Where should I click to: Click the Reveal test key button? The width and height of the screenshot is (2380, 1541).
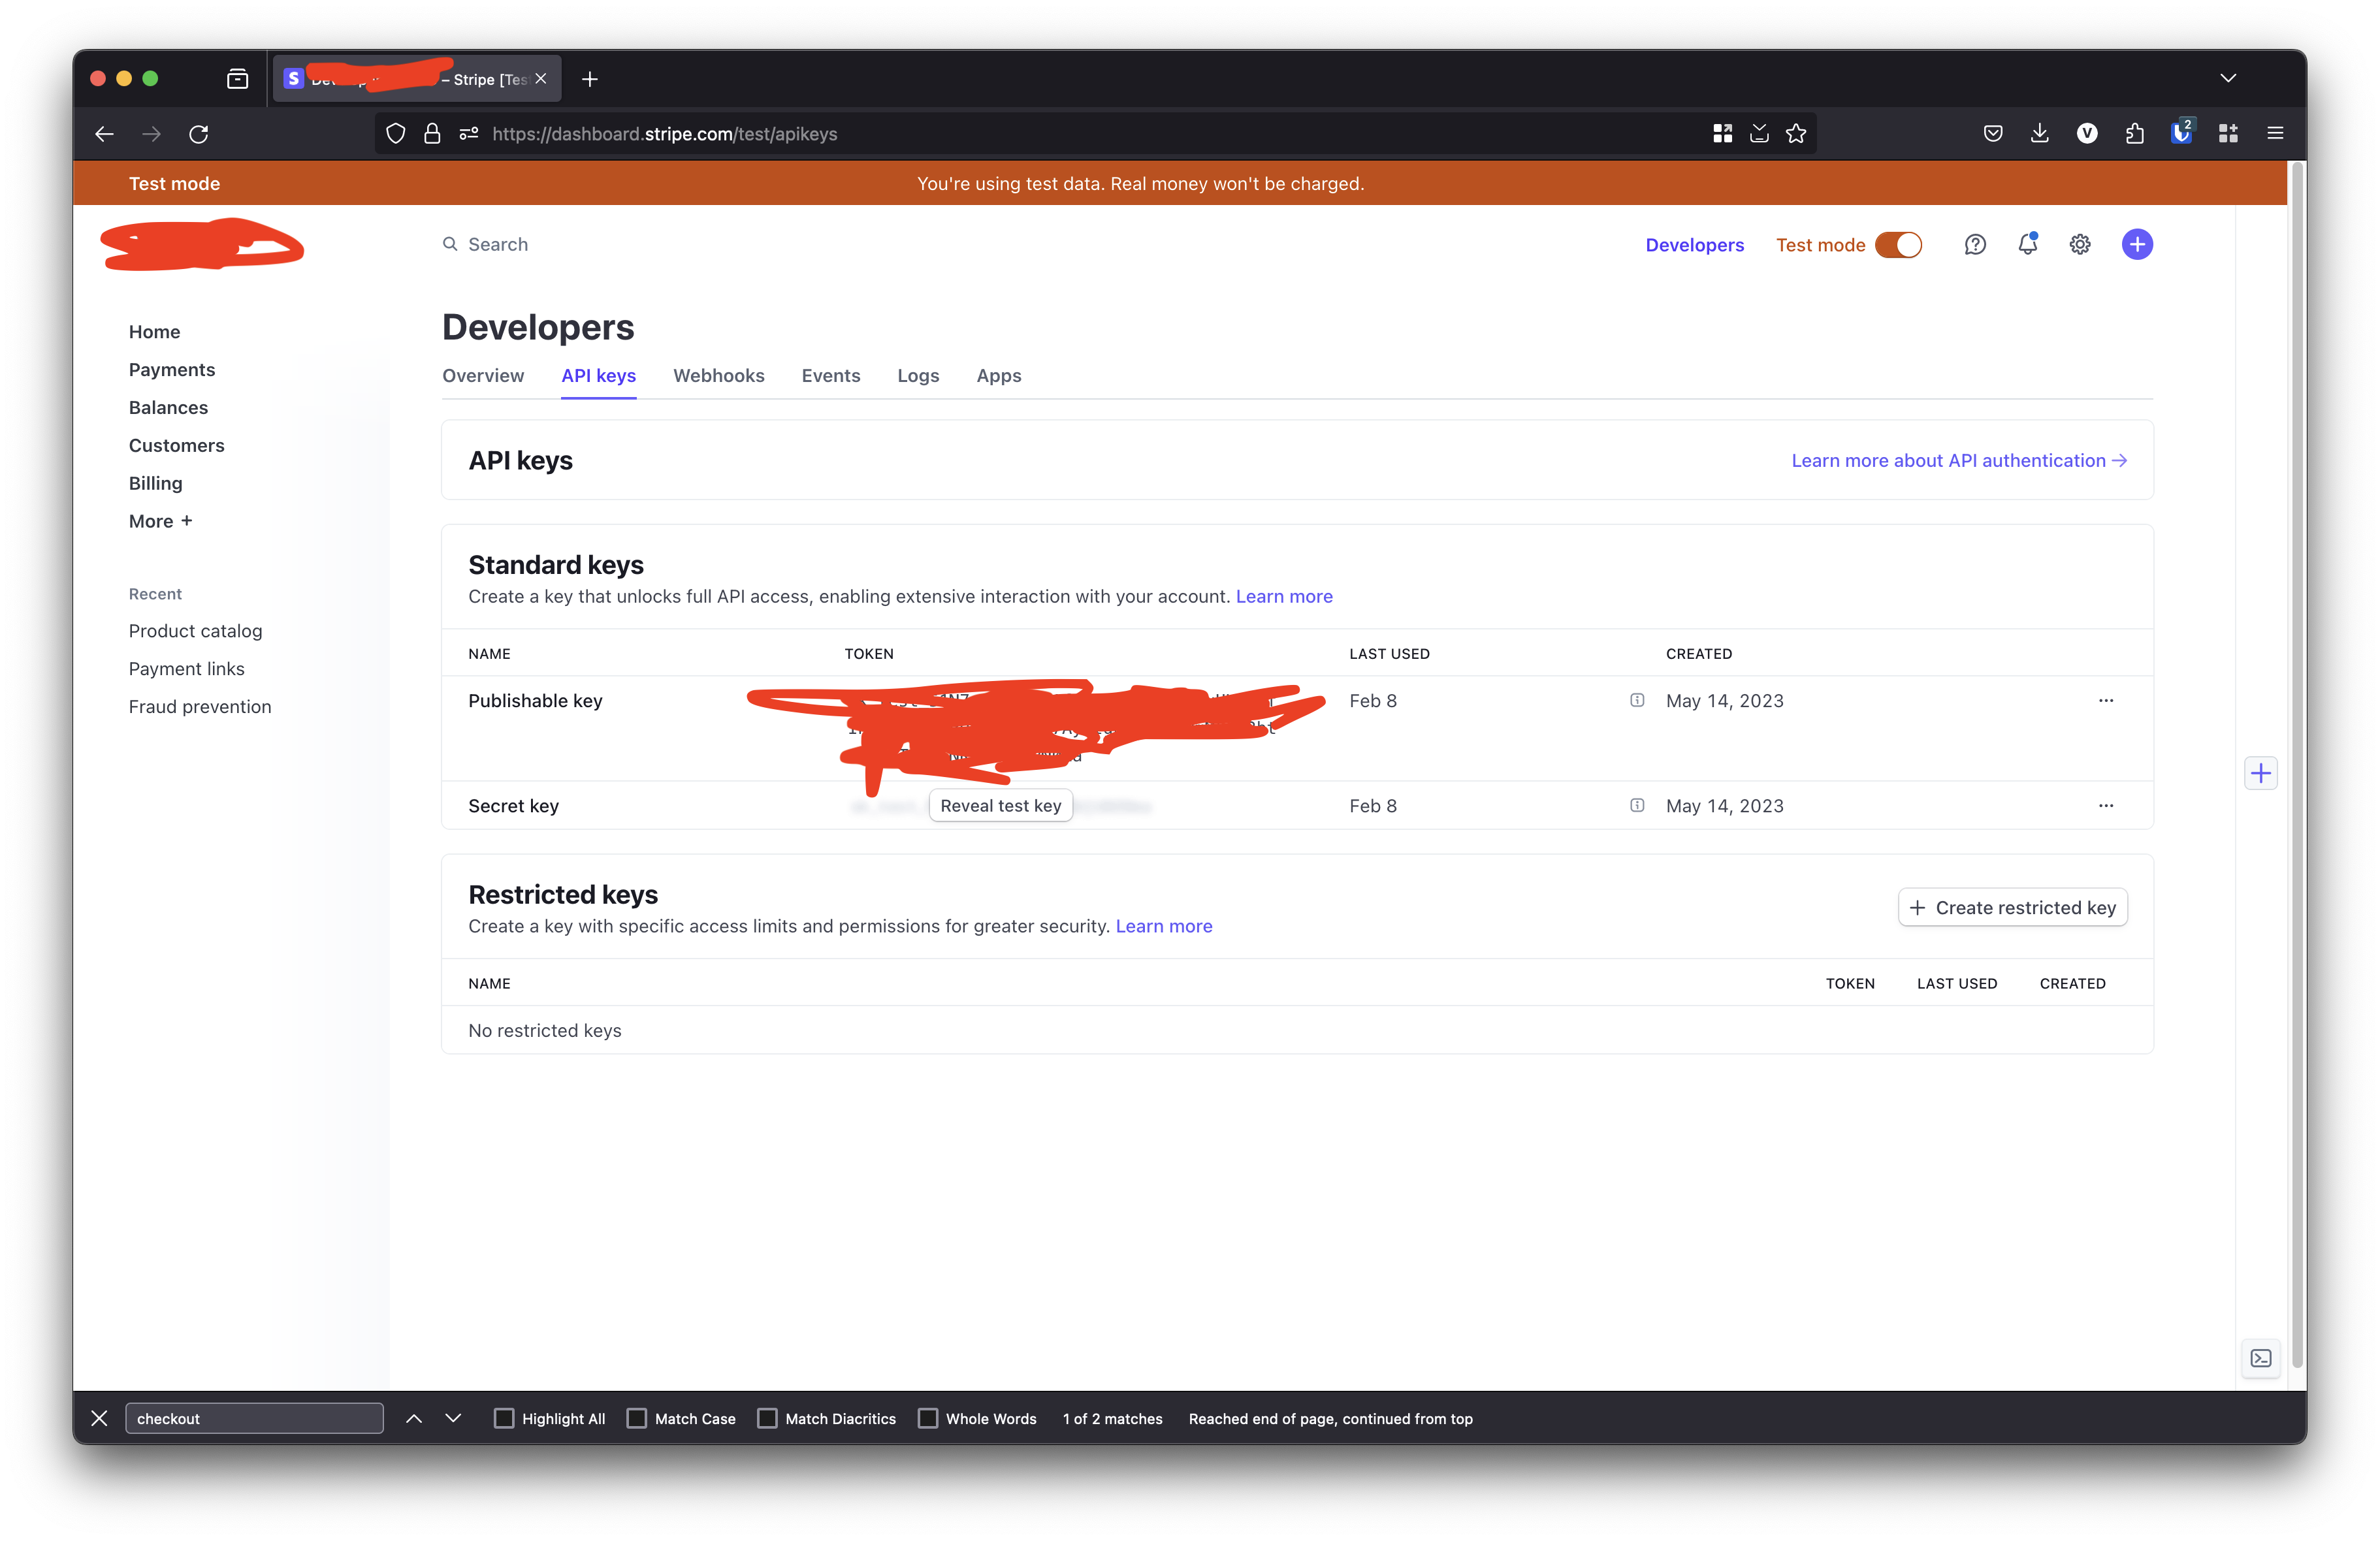point(1000,805)
